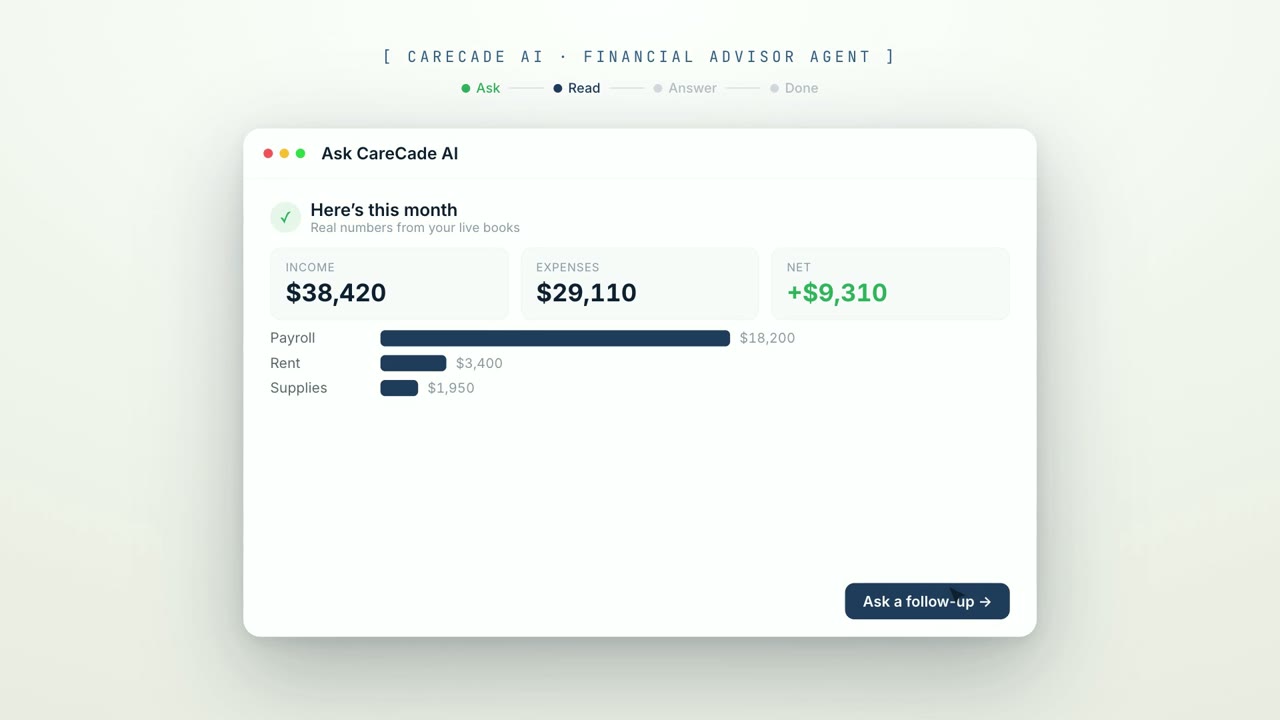Click the Supplies expense bar
The width and height of the screenshot is (1280, 720).
coord(399,388)
